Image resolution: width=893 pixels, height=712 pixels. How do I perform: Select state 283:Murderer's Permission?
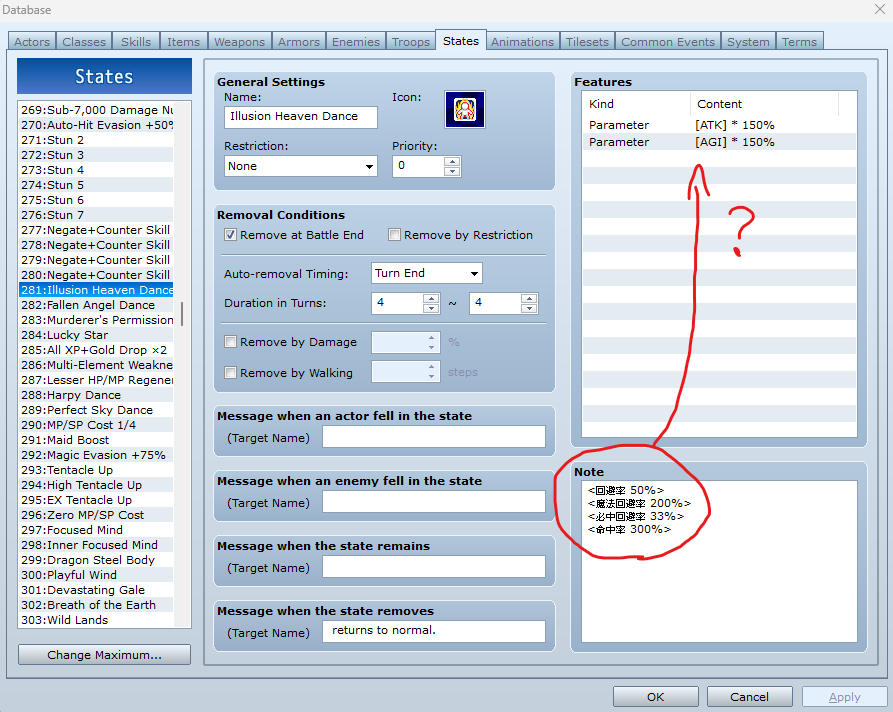(96, 320)
